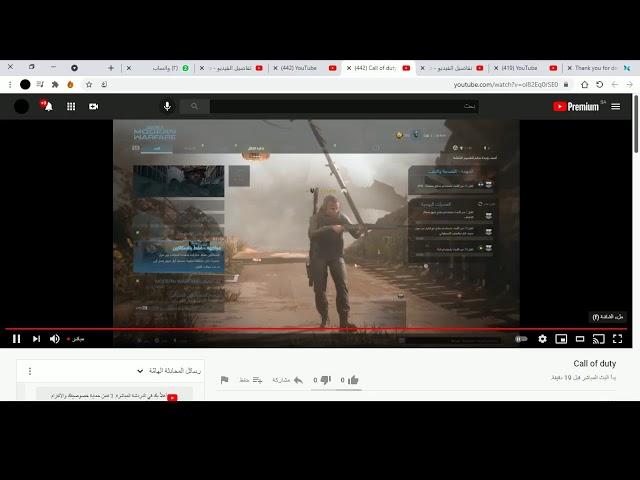View site info lock icon
The image size is (640, 480).
(x=566, y=84)
